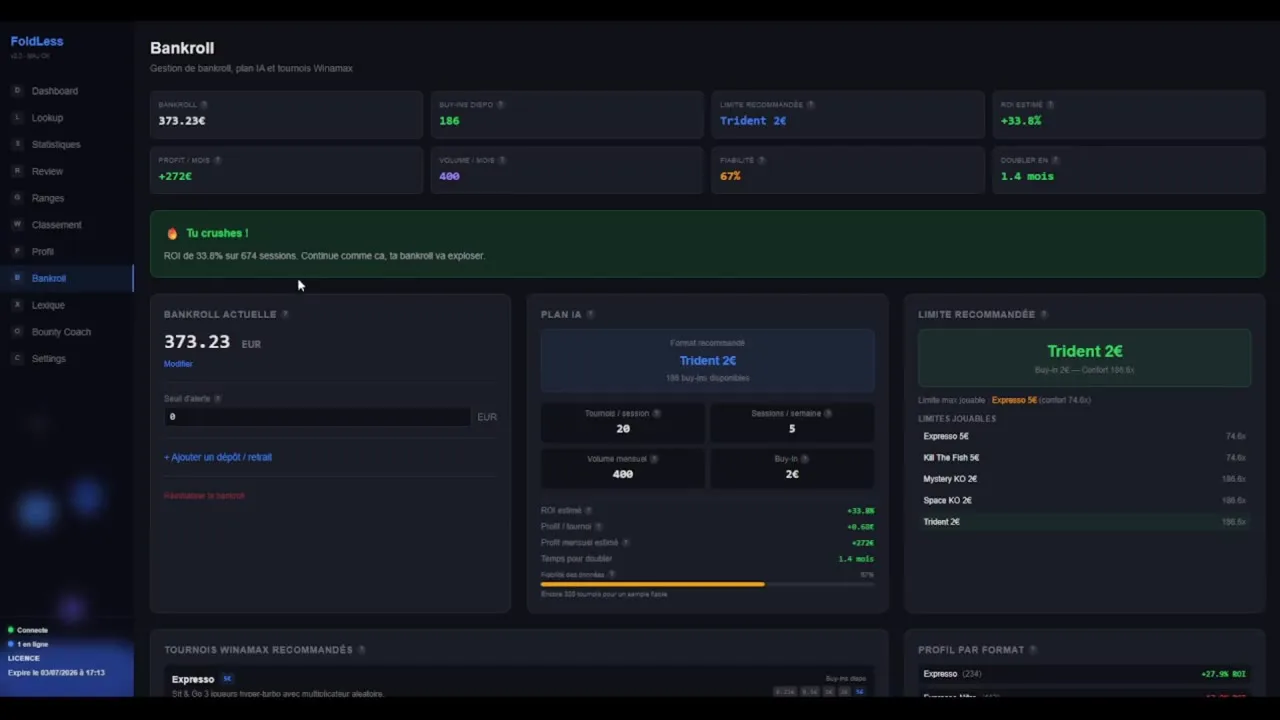Open help icon beside PROFIT / MOIS

click(x=217, y=160)
